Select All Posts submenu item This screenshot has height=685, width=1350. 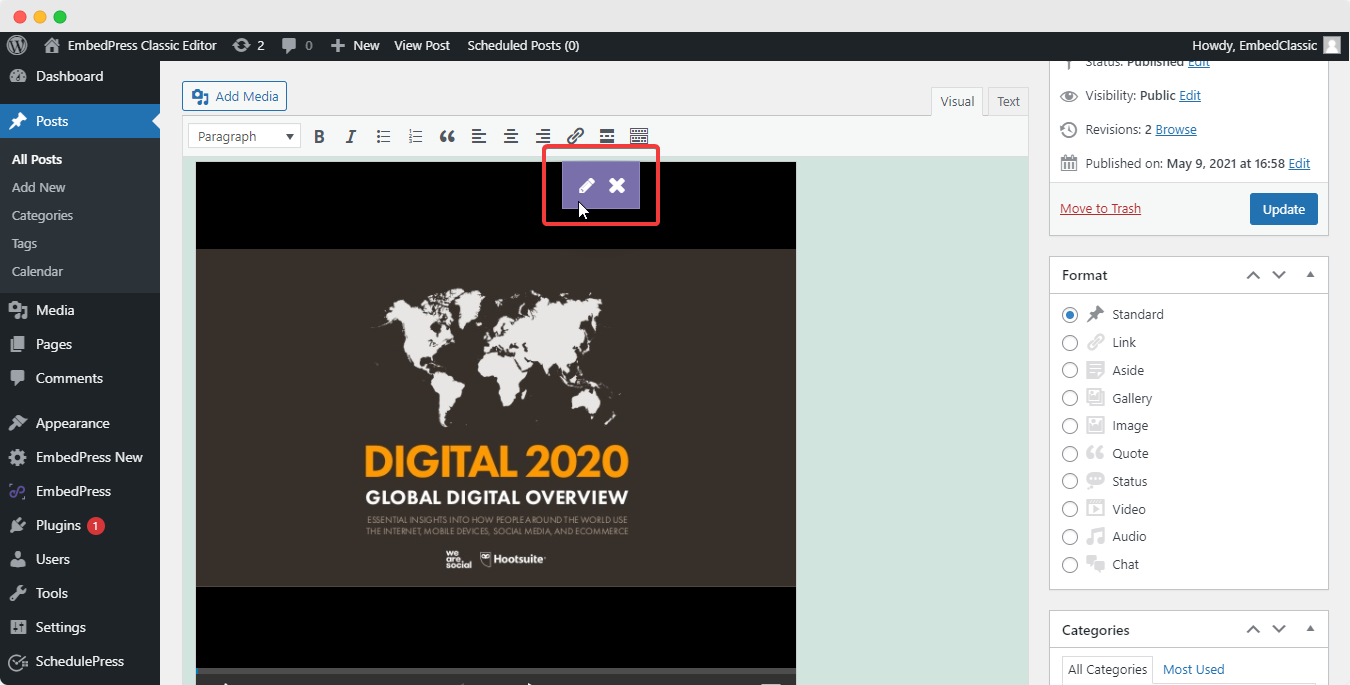coord(37,159)
